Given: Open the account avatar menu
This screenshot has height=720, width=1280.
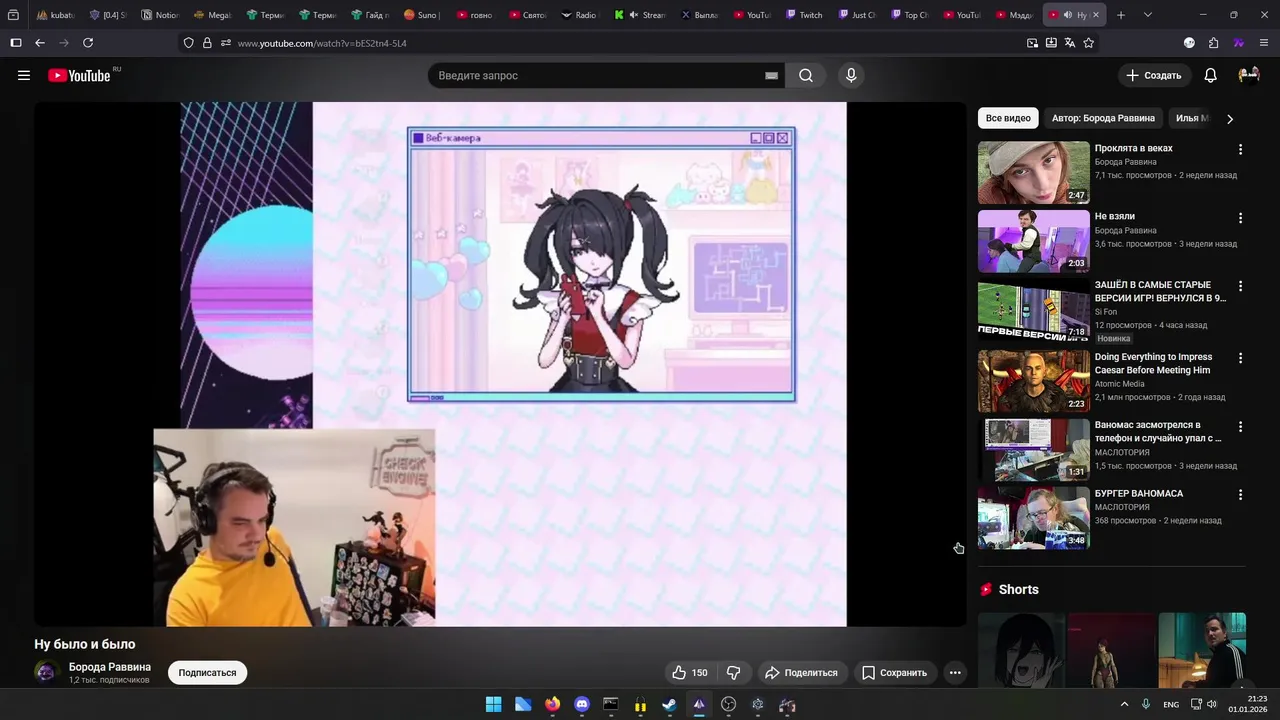Looking at the screenshot, I should (1248, 75).
